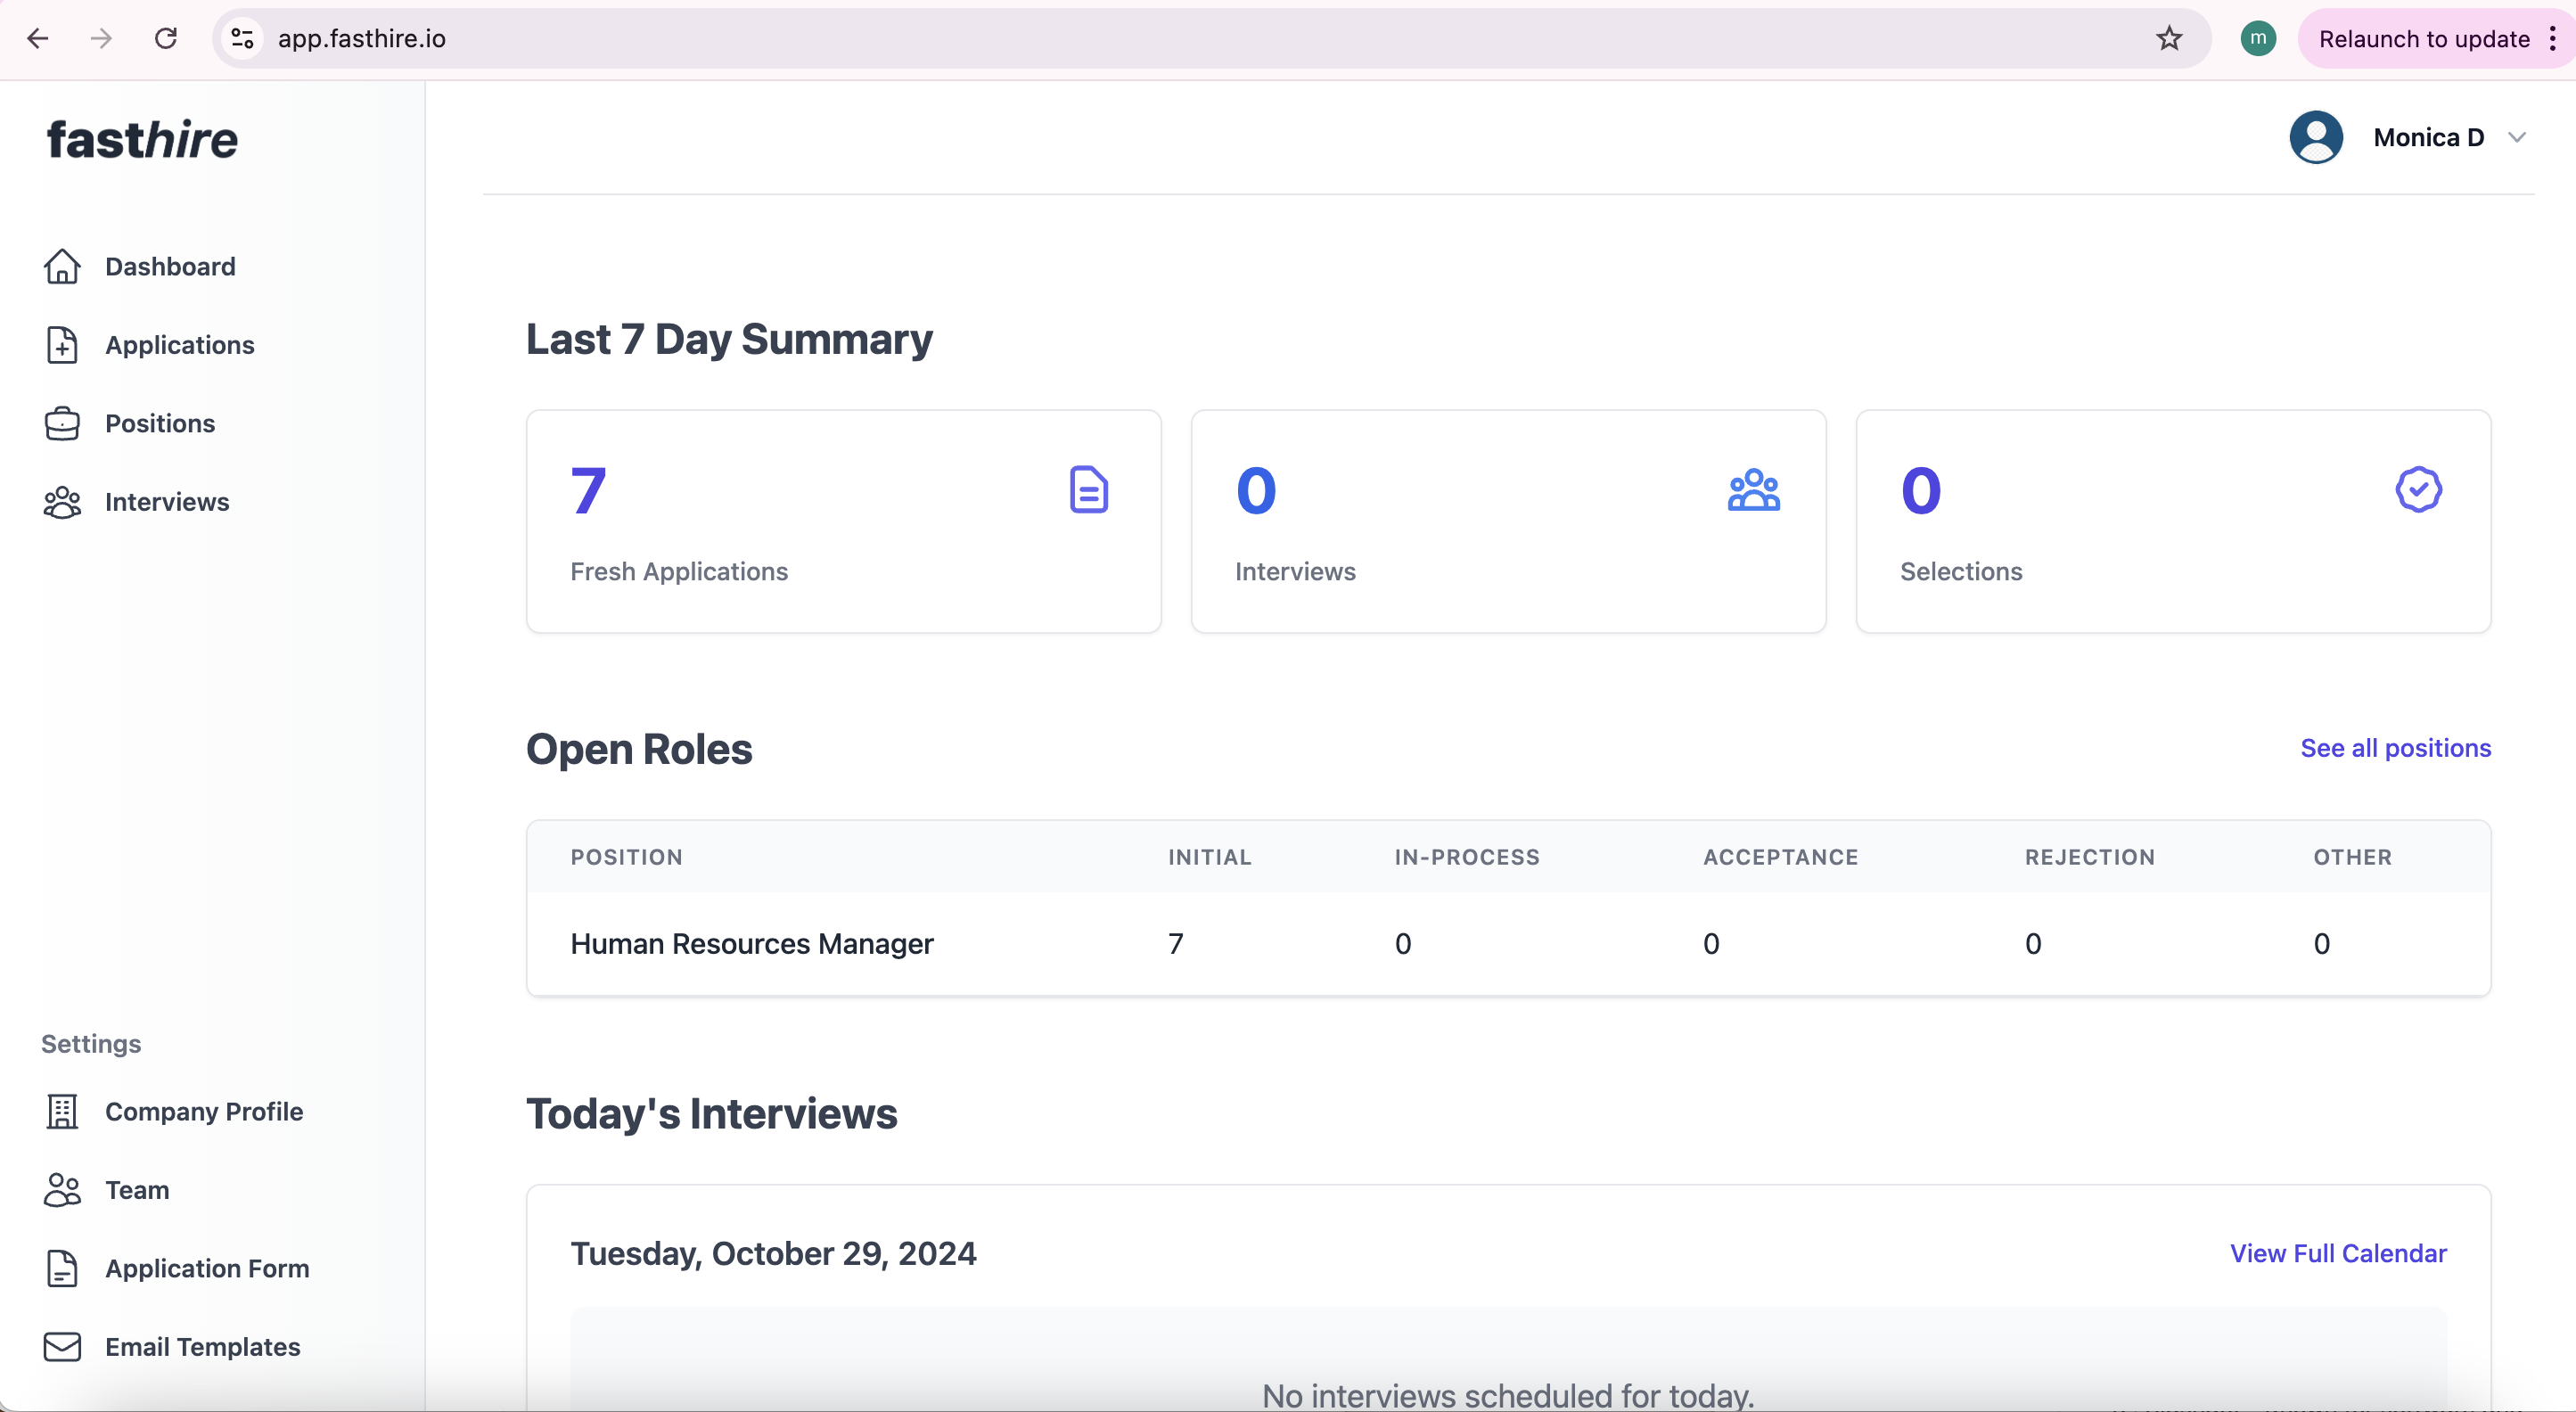Open the Human Resources Manager position row
The width and height of the screenshot is (2576, 1412).
[751, 944]
